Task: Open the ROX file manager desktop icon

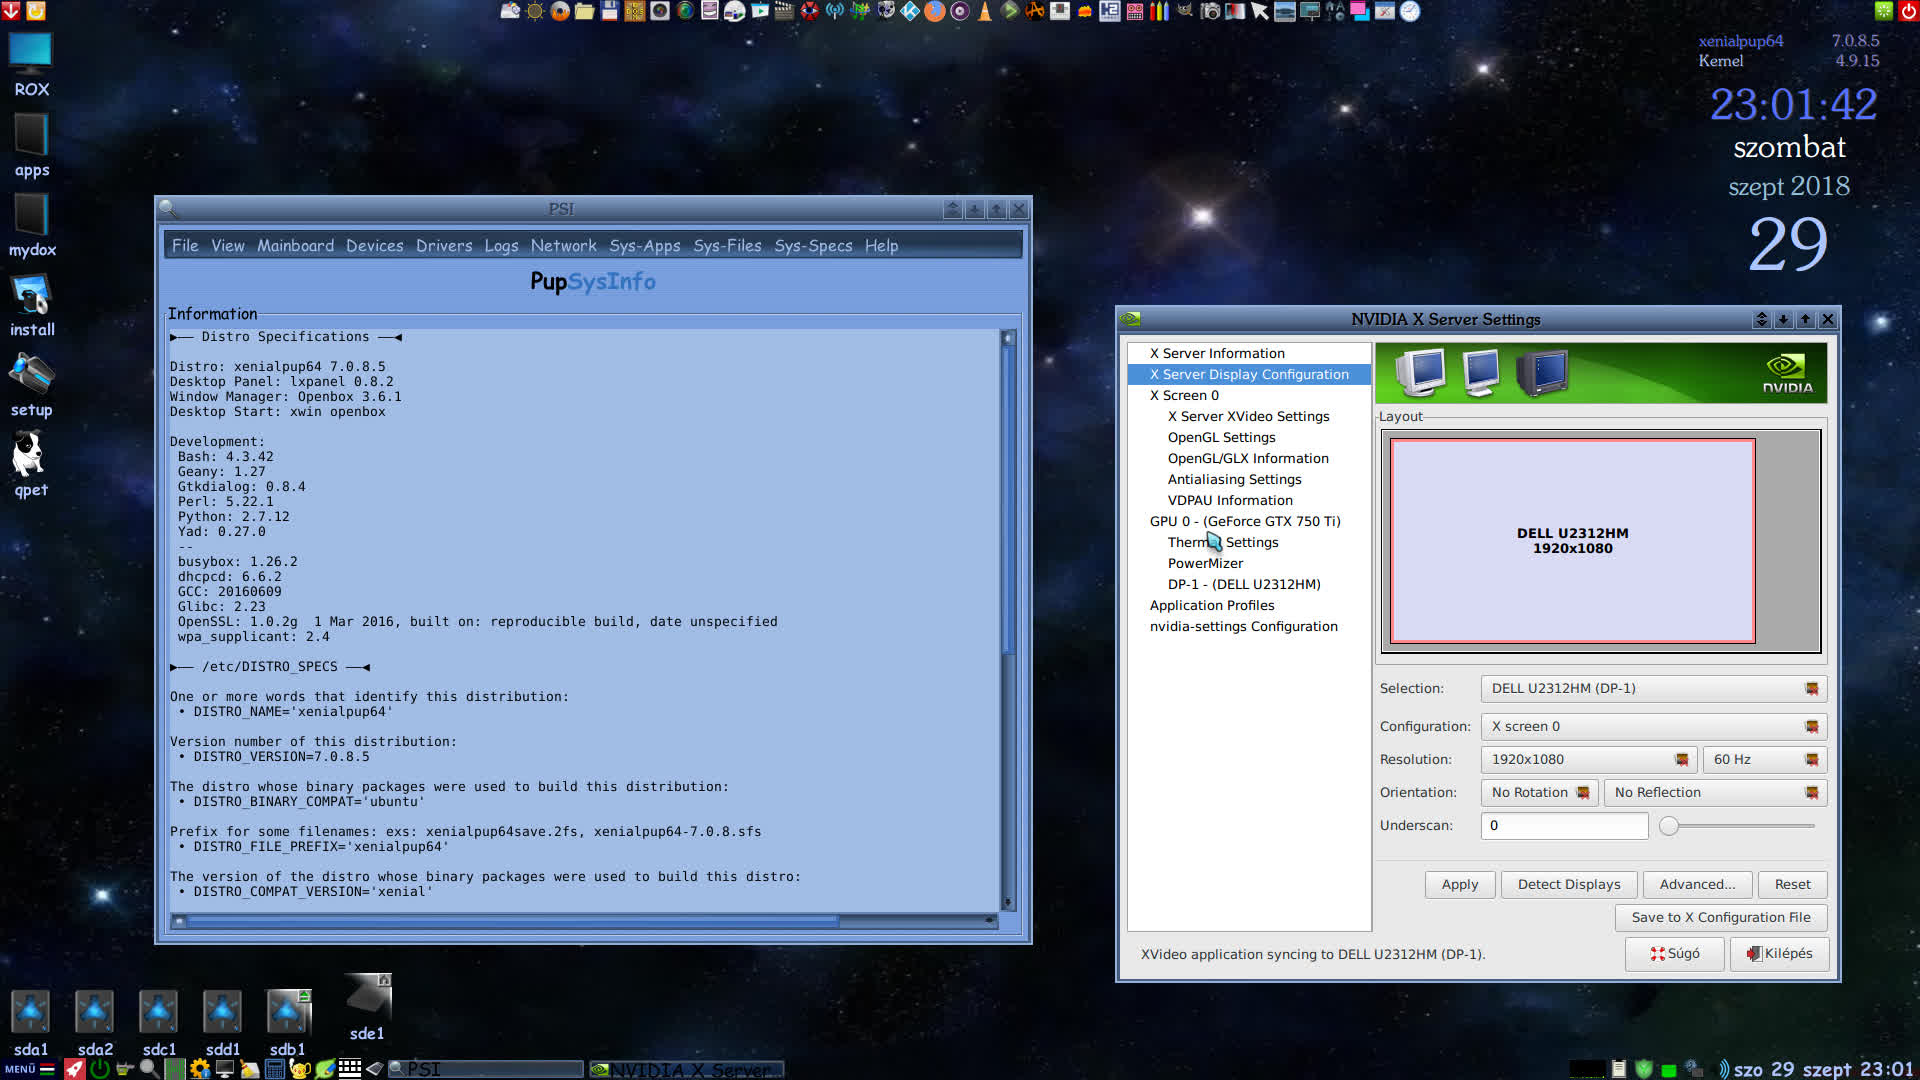Action: click(x=31, y=65)
